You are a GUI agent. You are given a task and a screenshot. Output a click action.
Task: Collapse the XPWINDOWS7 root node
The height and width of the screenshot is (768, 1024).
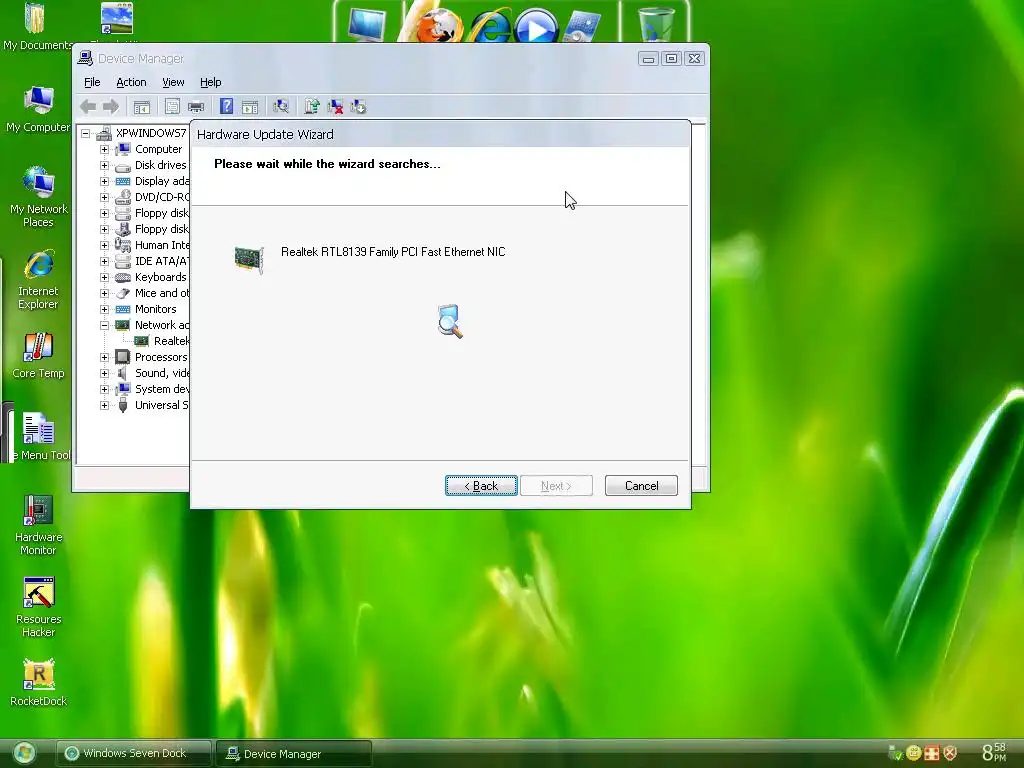coord(86,133)
